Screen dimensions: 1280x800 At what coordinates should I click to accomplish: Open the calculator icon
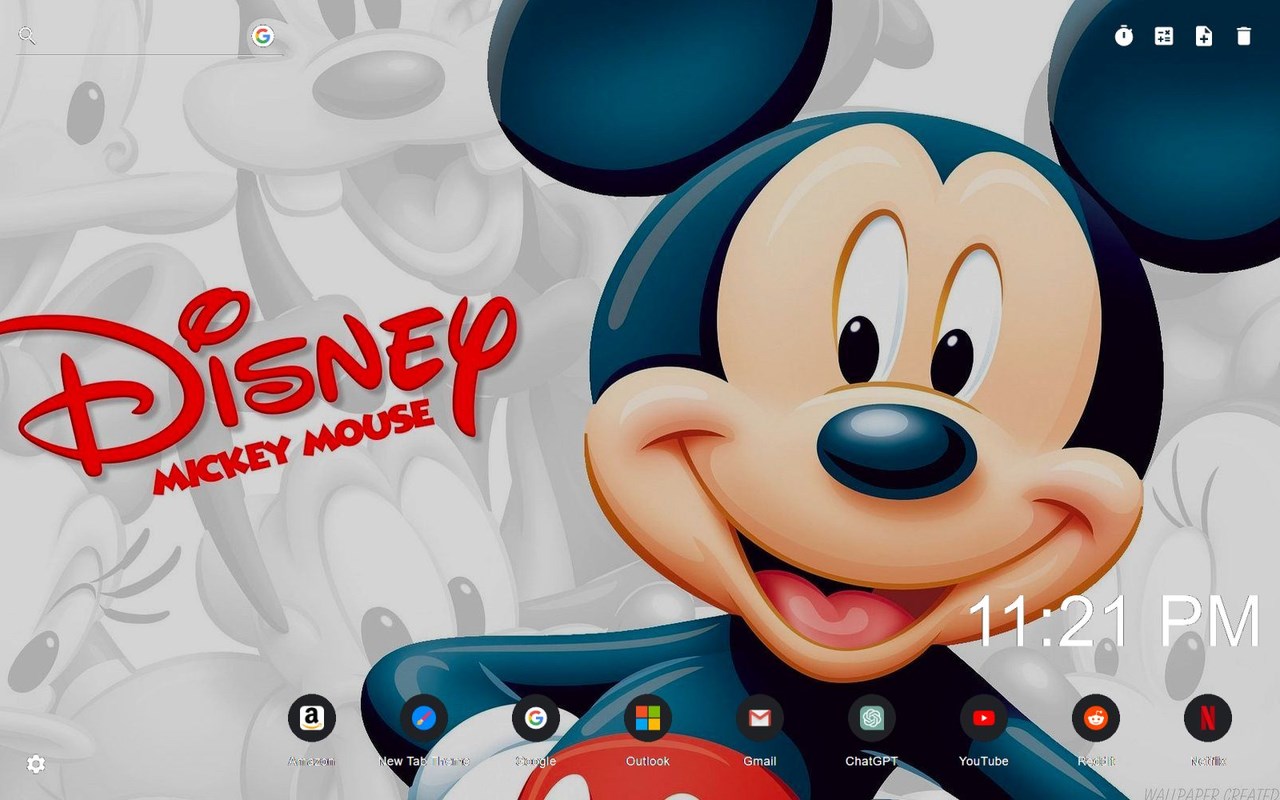coord(1164,36)
